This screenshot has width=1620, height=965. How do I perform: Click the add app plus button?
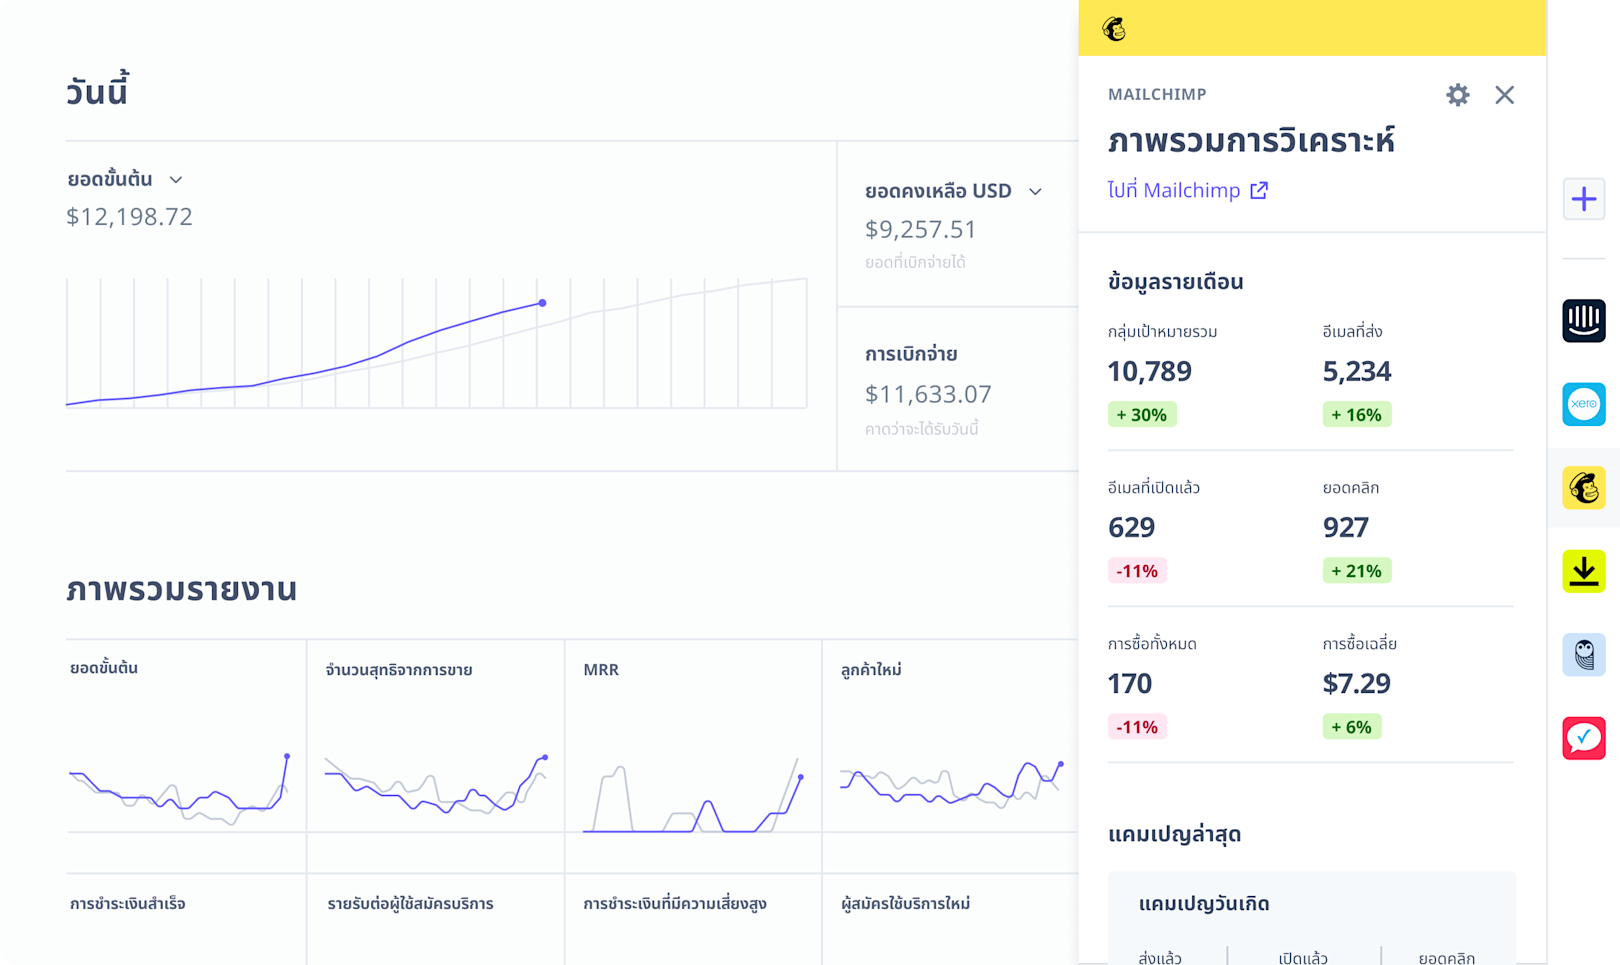pos(1584,199)
